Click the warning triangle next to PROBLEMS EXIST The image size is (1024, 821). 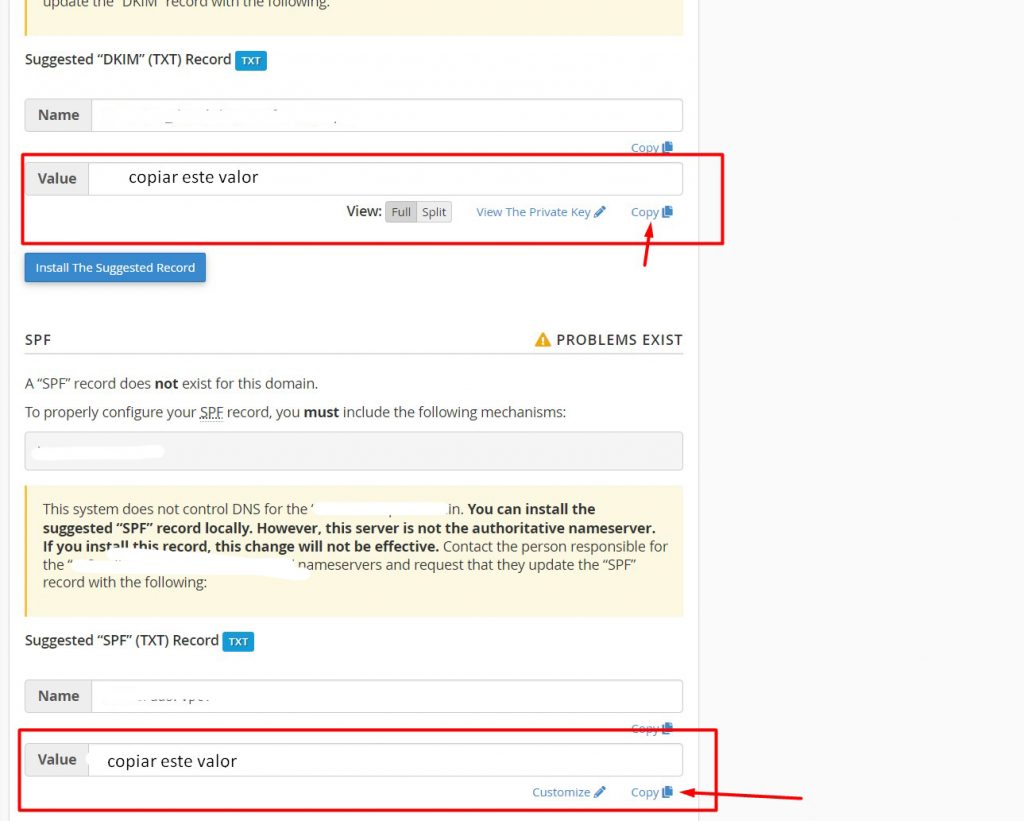543,340
